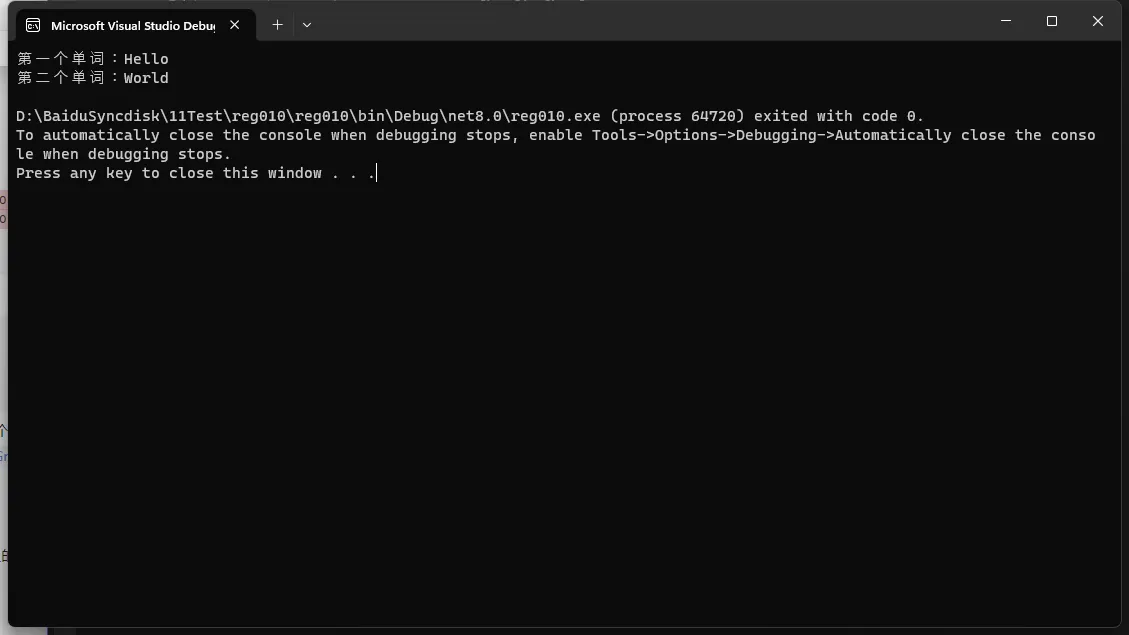
Task: Maximize the terminal window
Action: coord(1052,21)
